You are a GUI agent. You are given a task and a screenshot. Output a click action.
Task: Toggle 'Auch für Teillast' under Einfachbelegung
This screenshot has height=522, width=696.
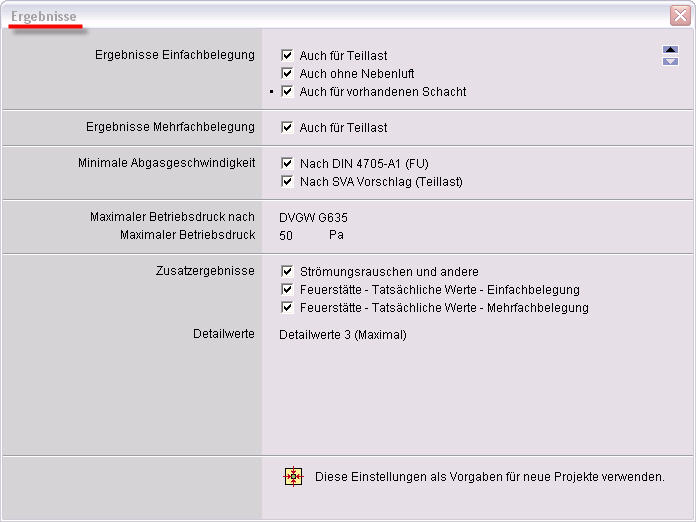[288, 56]
